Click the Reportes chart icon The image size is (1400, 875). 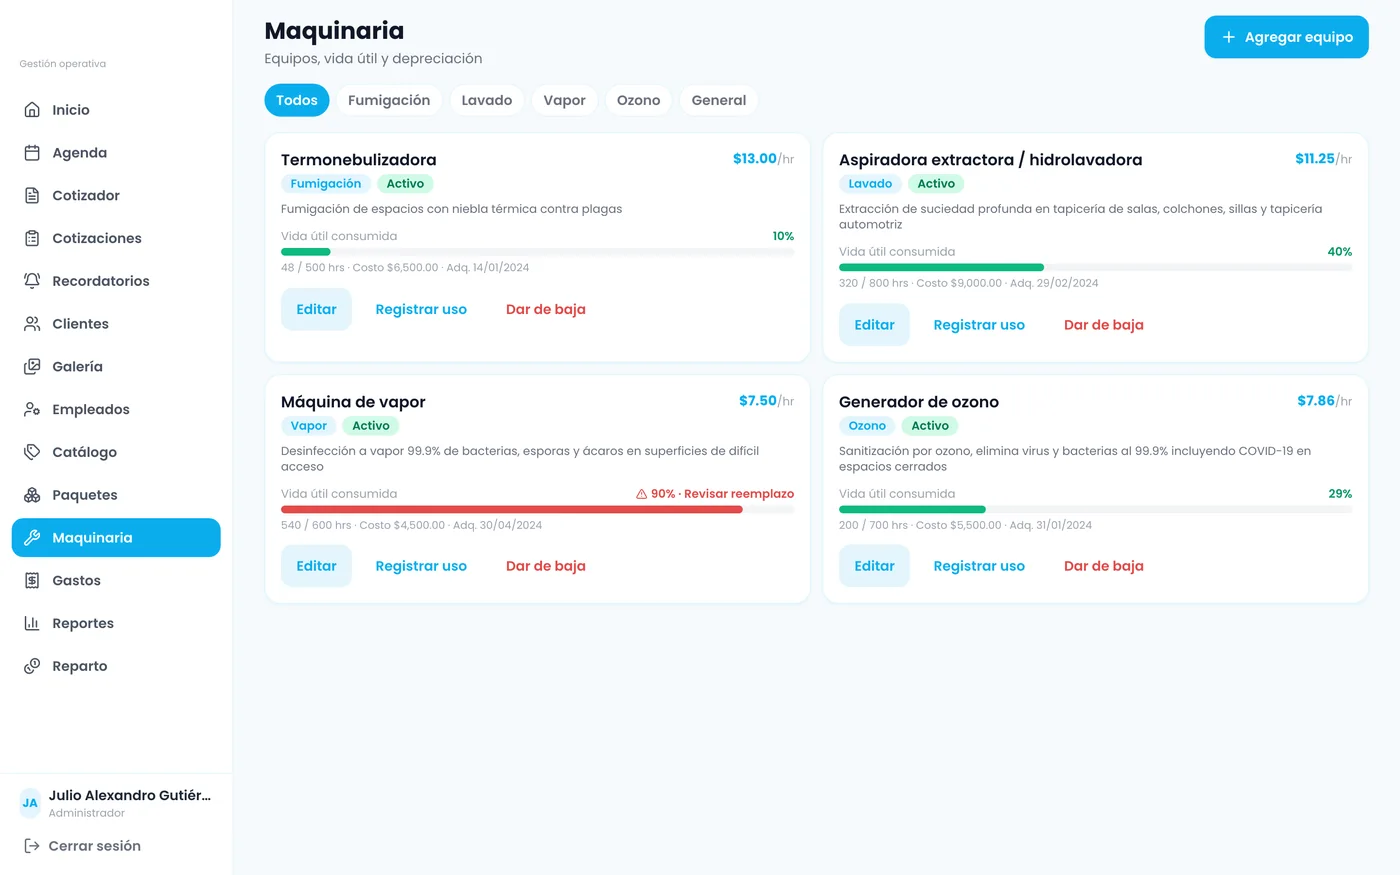[x=32, y=623]
